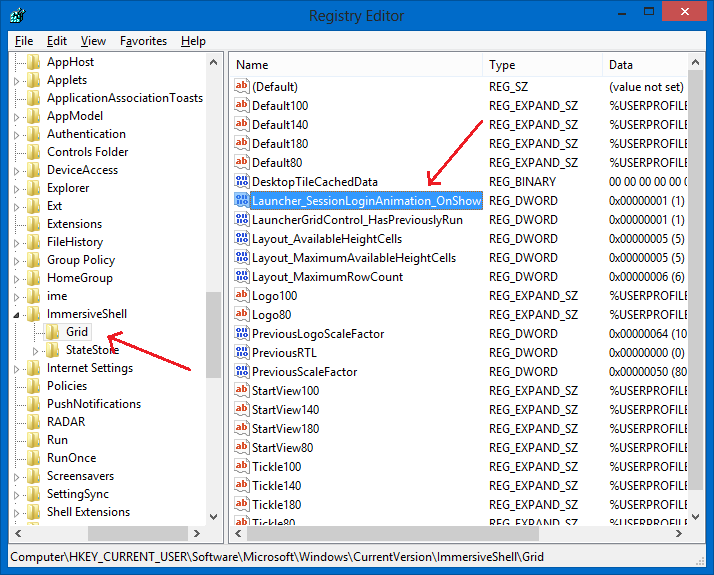Click the tree pane vertical scrollbar thumb

[214, 335]
